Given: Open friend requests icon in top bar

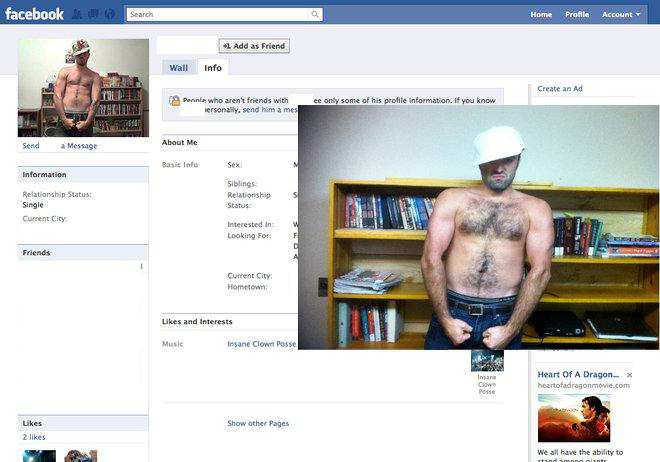Looking at the screenshot, I should [77, 14].
